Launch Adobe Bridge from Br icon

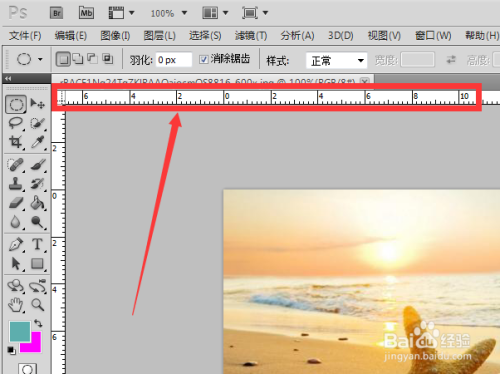click(x=57, y=13)
